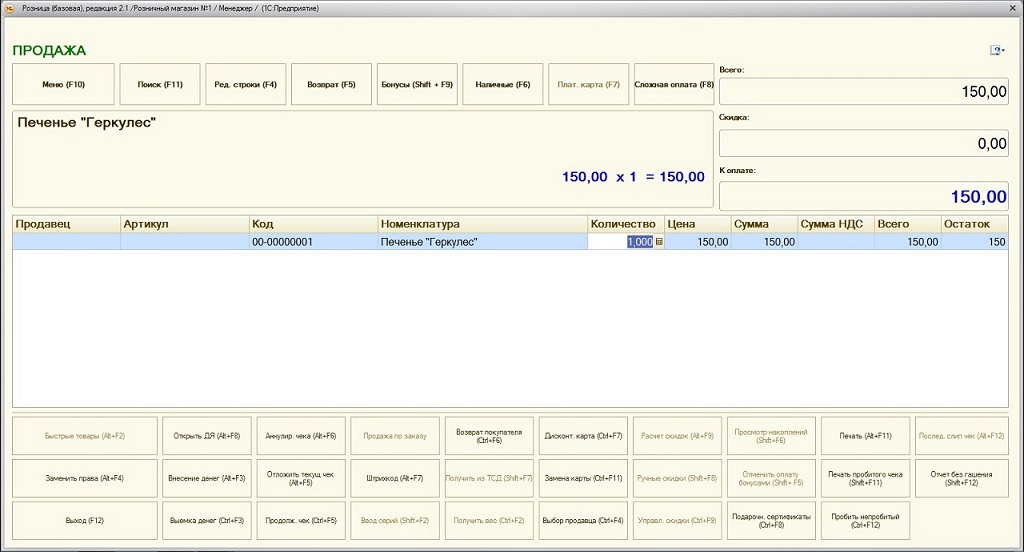This screenshot has width=1024, height=552.
Task: Click the Остаток value 150 cell
Action: pos(974,242)
